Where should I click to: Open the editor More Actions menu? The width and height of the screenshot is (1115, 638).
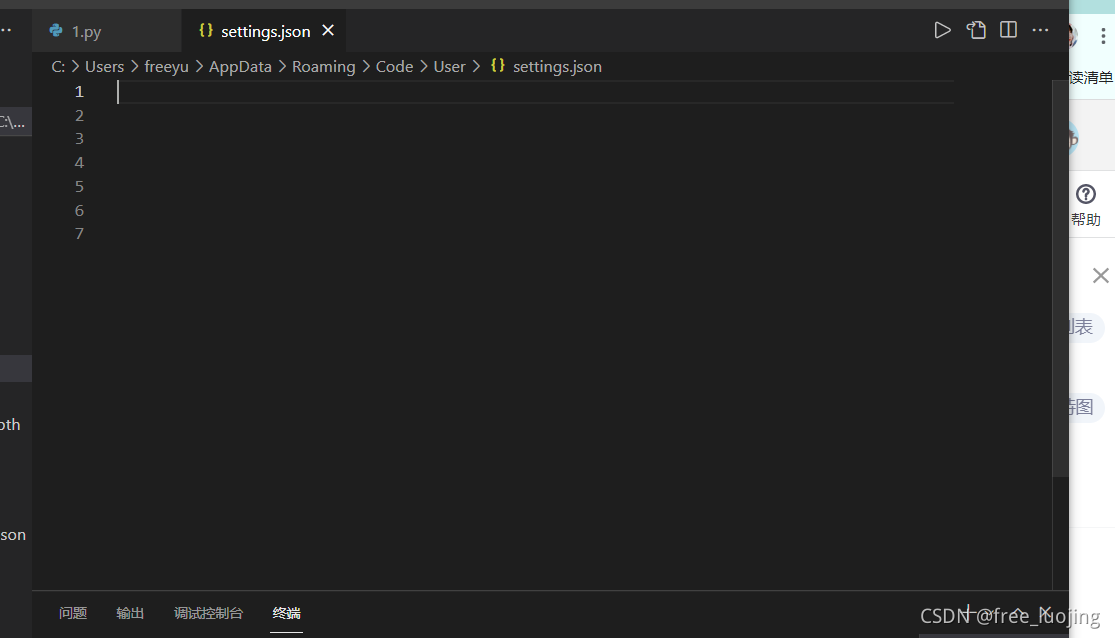click(x=1040, y=30)
